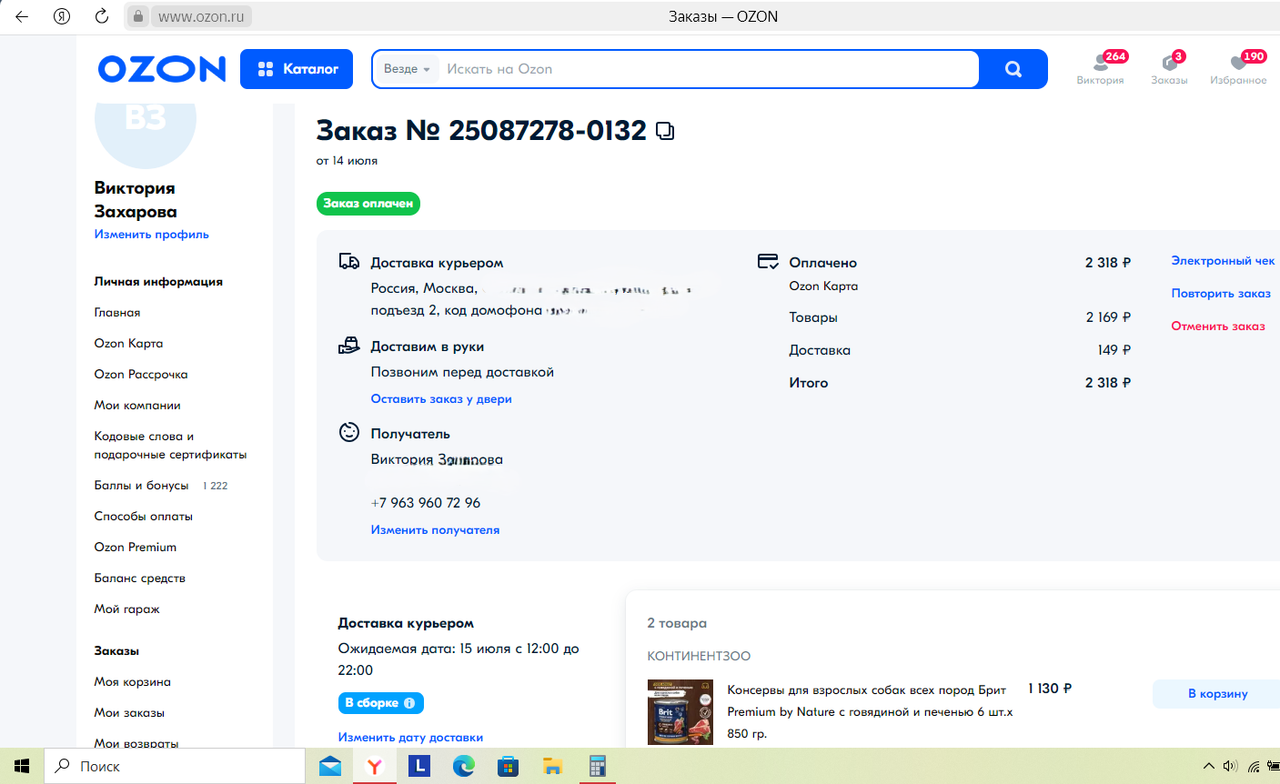The height and width of the screenshot is (784, 1280).
Task: Expand the Везде search scope dropdown
Action: 407,69
